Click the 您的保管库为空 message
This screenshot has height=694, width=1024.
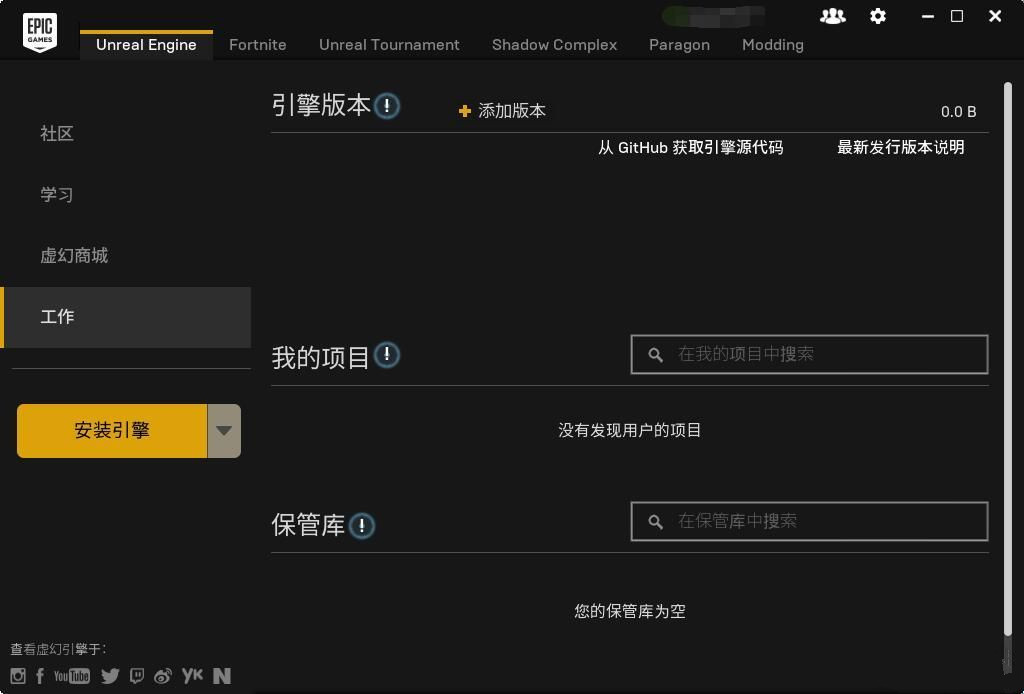click(x=630, y=611)
